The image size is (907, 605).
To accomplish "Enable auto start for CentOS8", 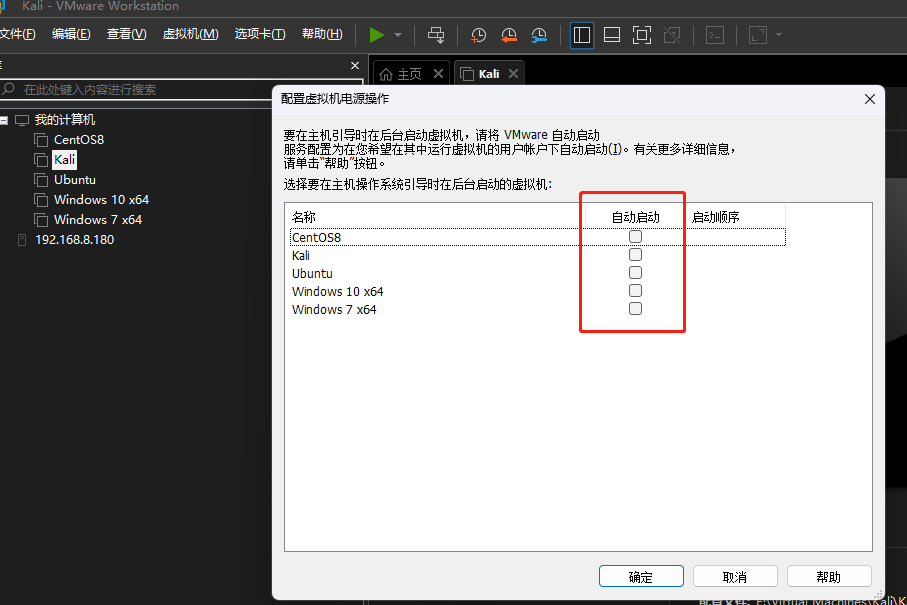I will [x=635, y=237].
